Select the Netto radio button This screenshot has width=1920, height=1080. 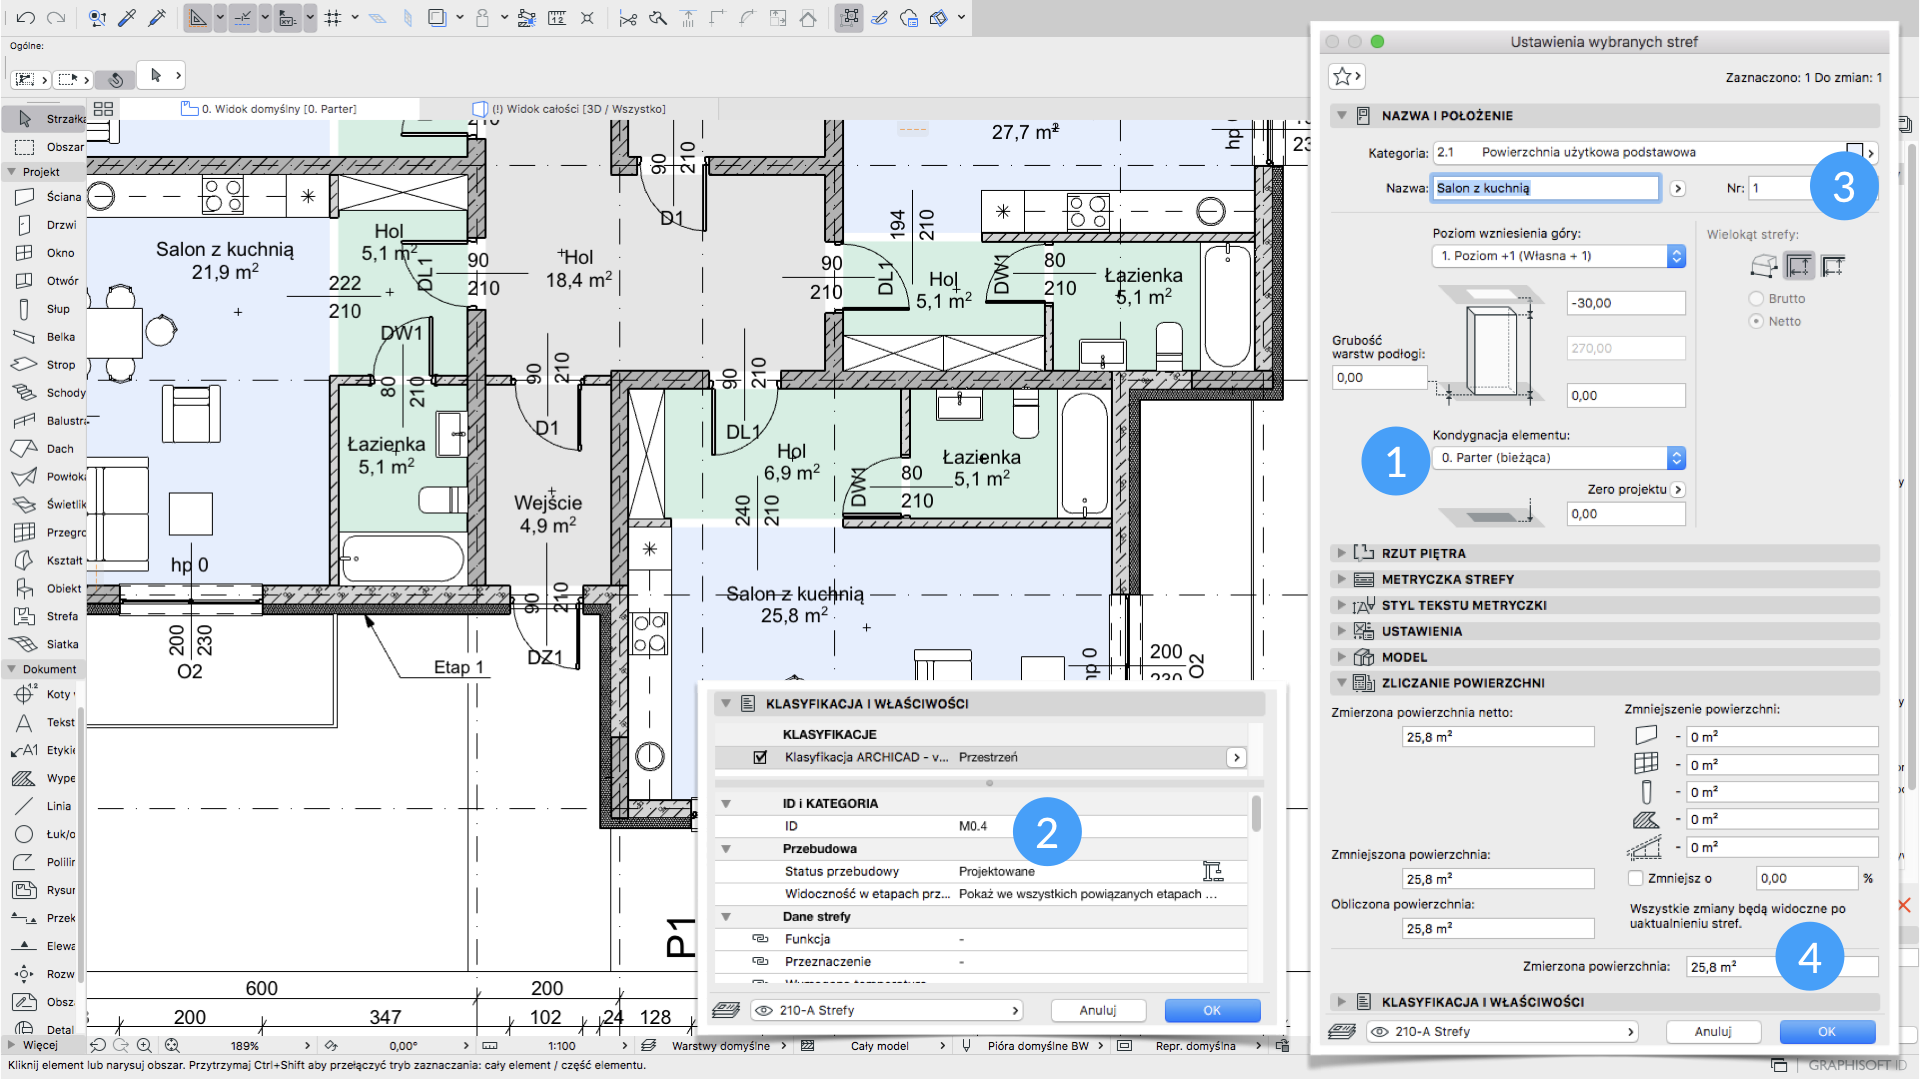tap(1756, 321)
